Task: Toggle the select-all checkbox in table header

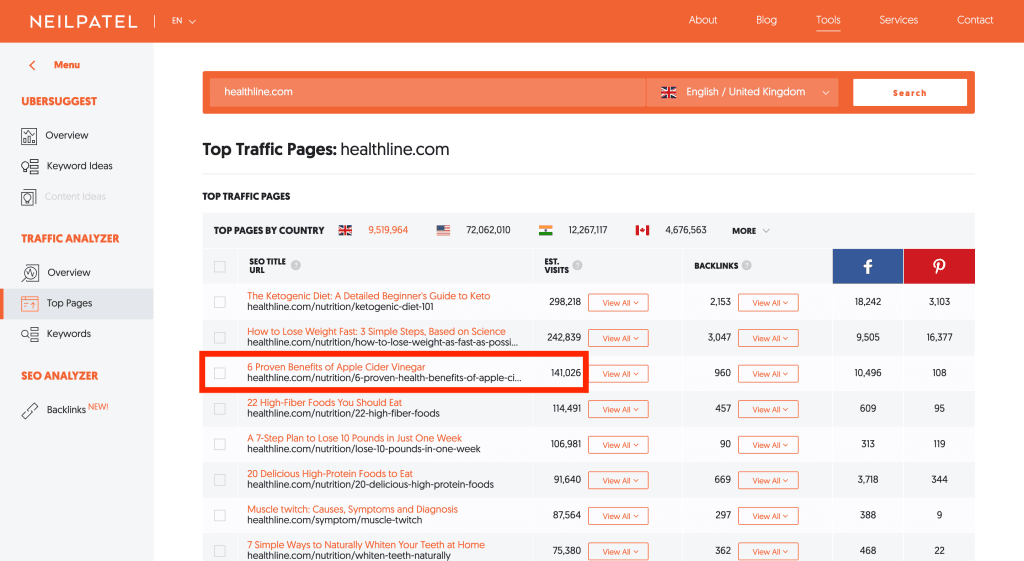Action: 220,266
